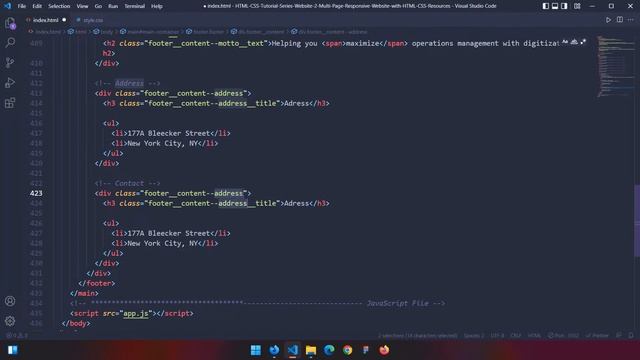The height and width of the screenshot is (360, 640).
Task: Expand the footer.footer breadcrumb
Action: 205,32
